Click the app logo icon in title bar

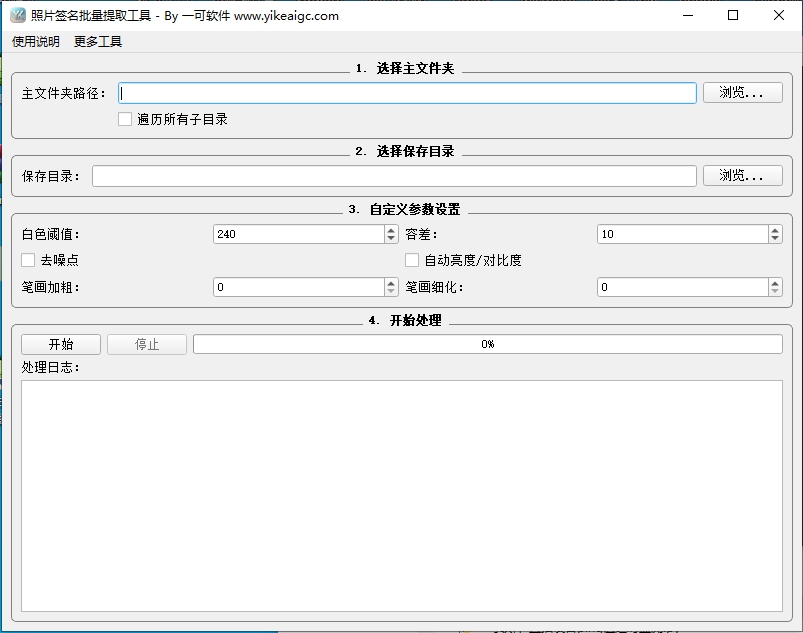pos(17,15)
